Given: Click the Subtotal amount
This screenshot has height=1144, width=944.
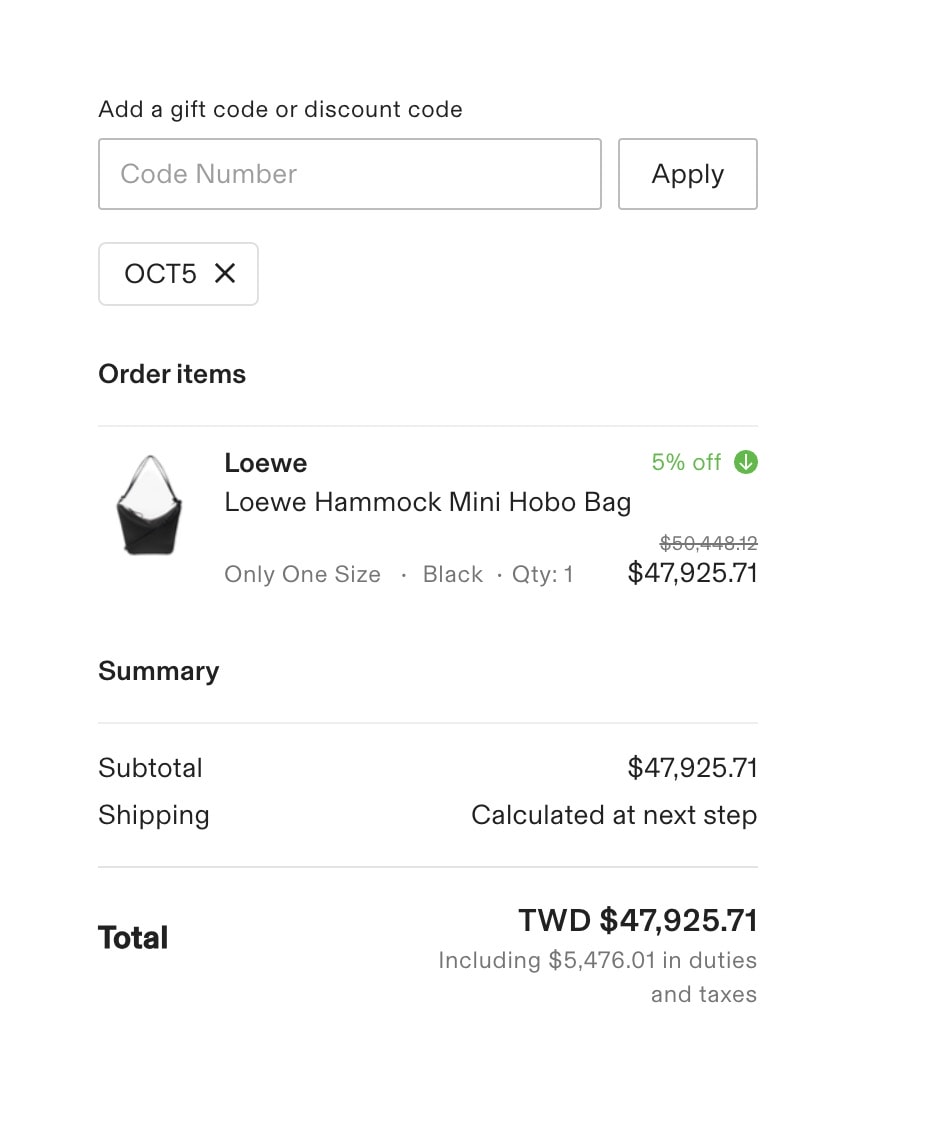Looking at the screenshot, I should [692, 768].
